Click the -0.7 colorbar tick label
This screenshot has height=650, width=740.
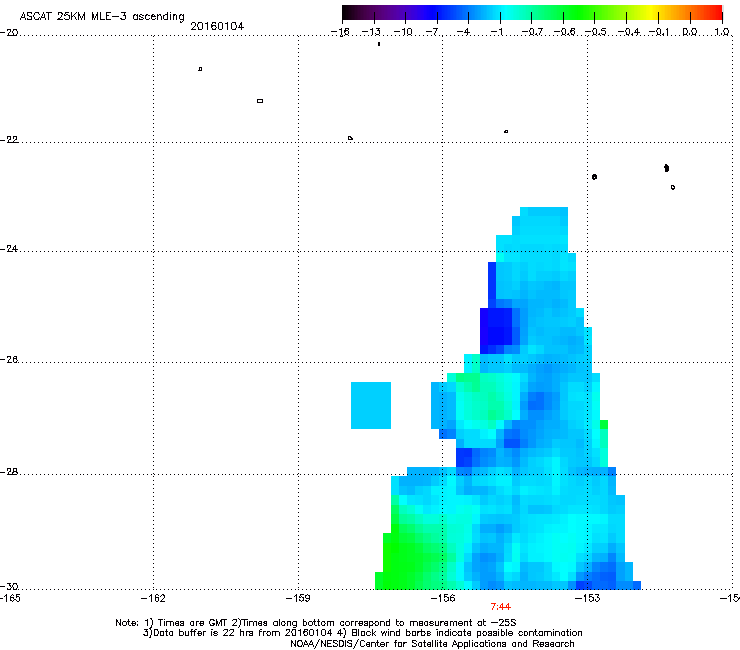(x=532, y=32)
